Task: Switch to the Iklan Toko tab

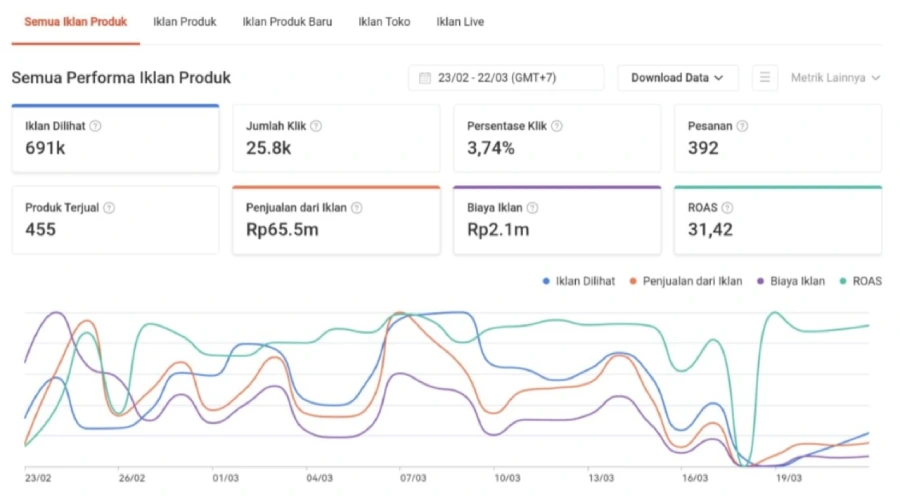Action: pos(384,22)
